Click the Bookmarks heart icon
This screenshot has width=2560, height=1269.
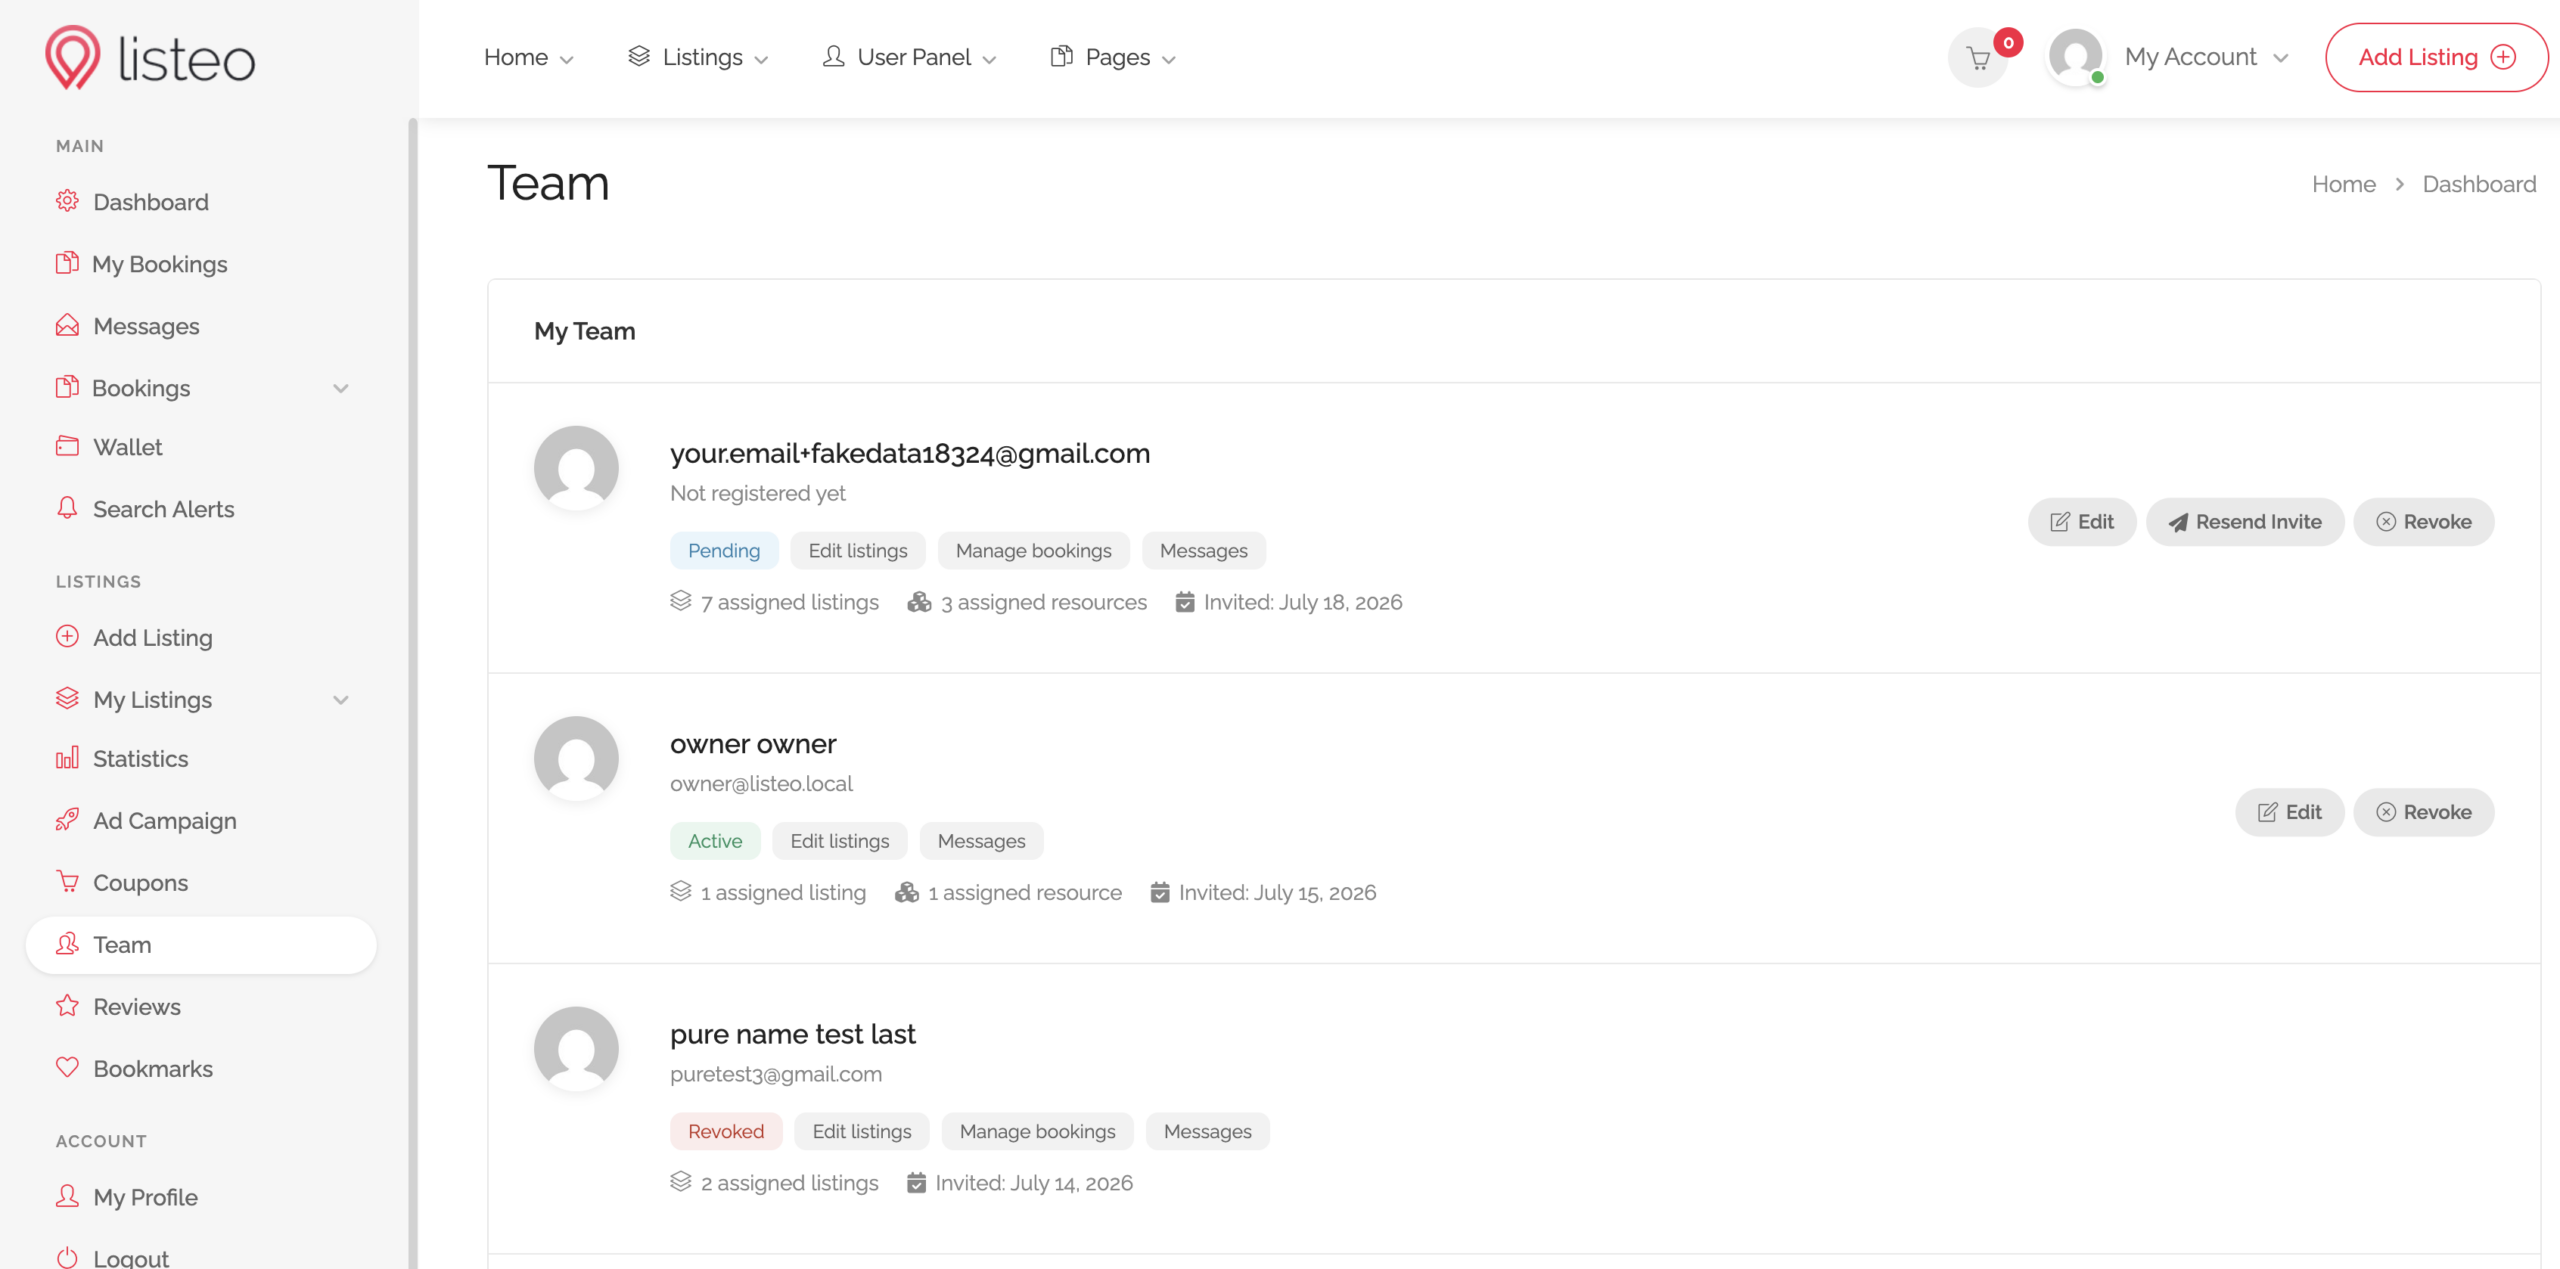(67, 1068)
